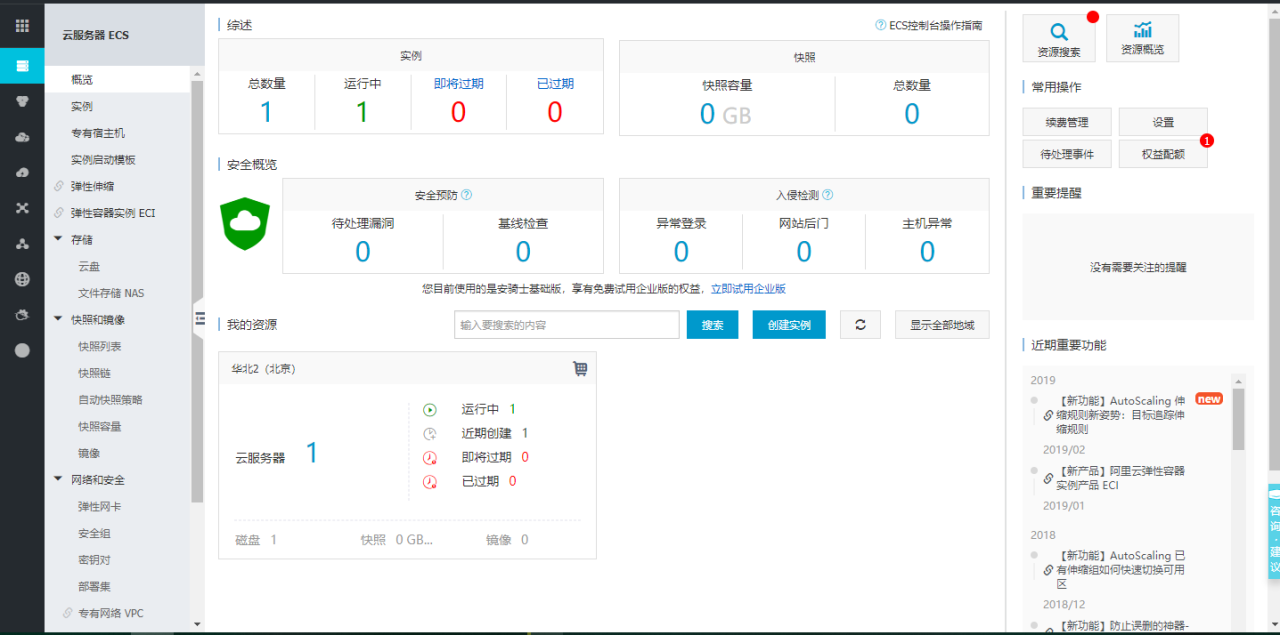
Task: Click the refresh icon button
Action: tap(860, 325)
